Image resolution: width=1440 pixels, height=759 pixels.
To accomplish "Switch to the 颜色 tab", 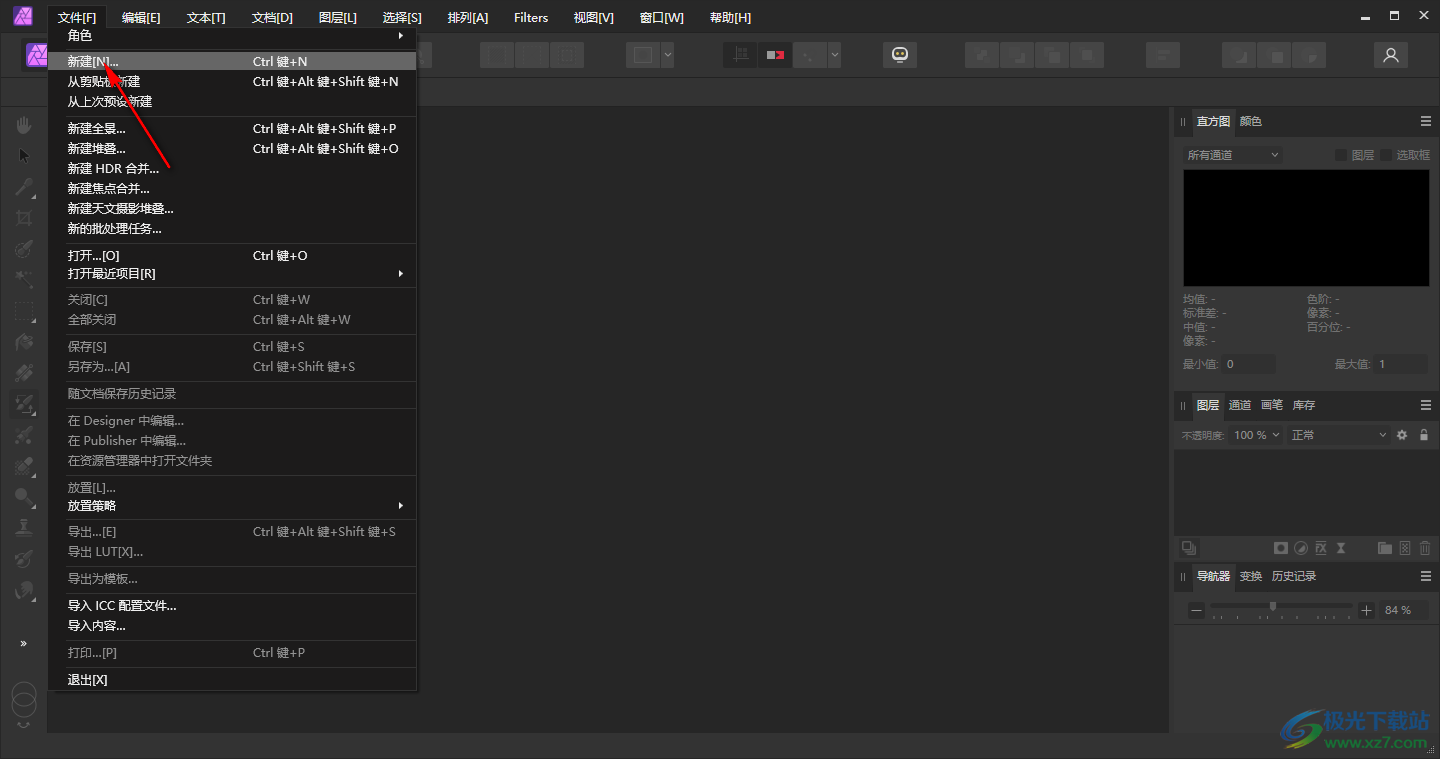I will point(1251,121).
